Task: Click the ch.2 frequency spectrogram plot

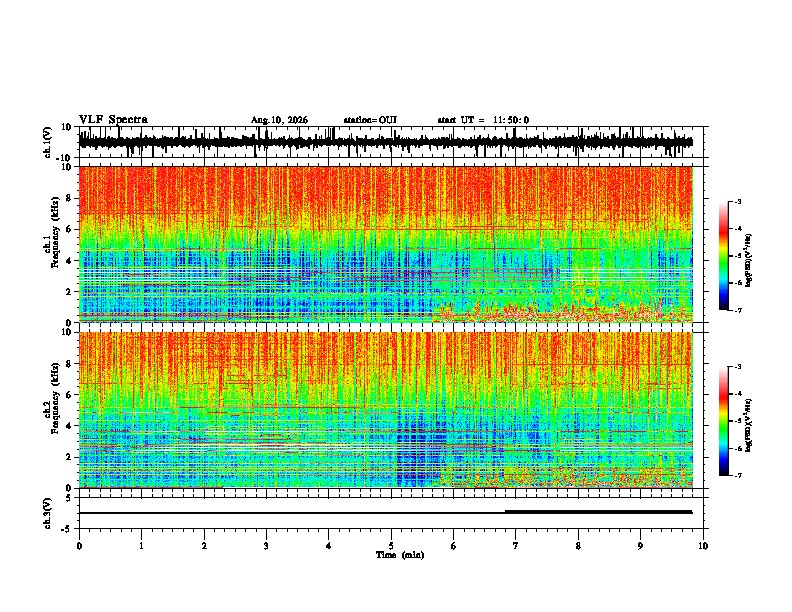Action: 390,410
